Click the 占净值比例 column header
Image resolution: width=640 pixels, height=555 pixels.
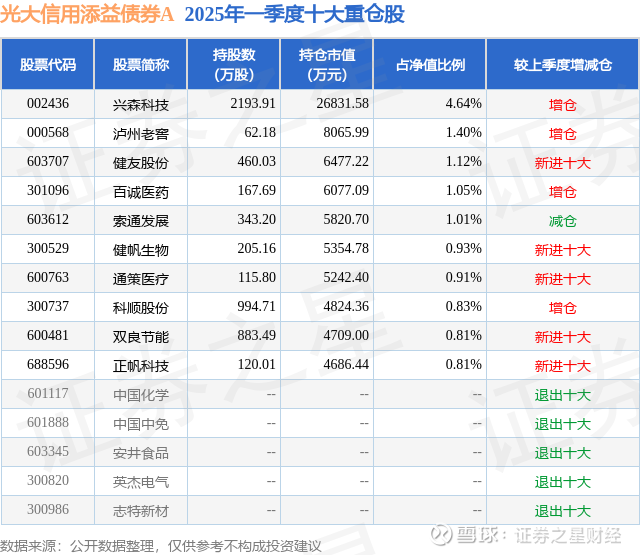click(x=430, y=64)
